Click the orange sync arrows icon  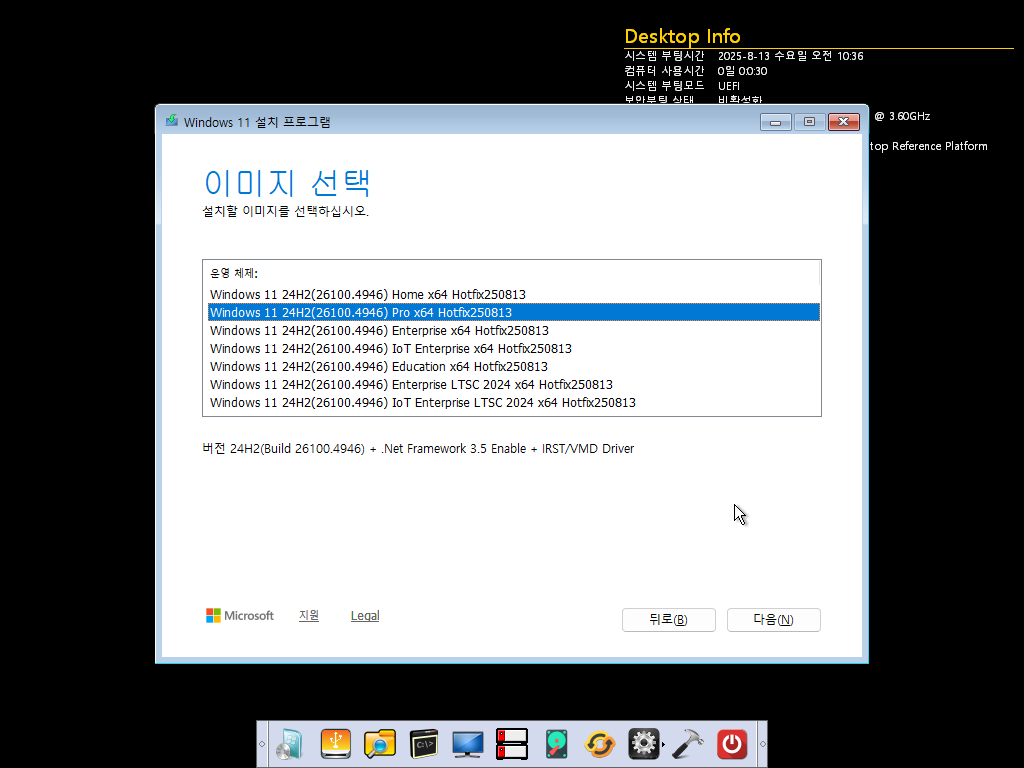(x=600, y=744)
